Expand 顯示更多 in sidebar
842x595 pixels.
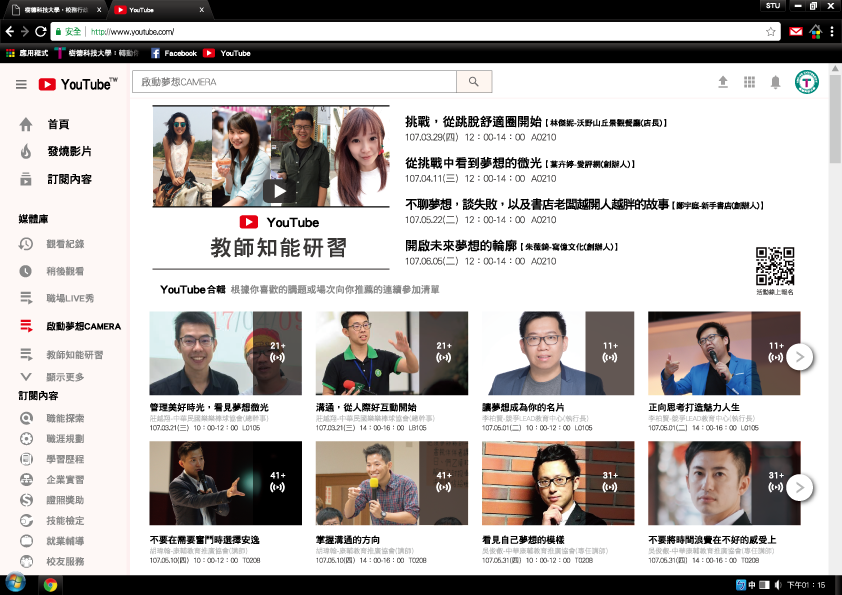52,377
